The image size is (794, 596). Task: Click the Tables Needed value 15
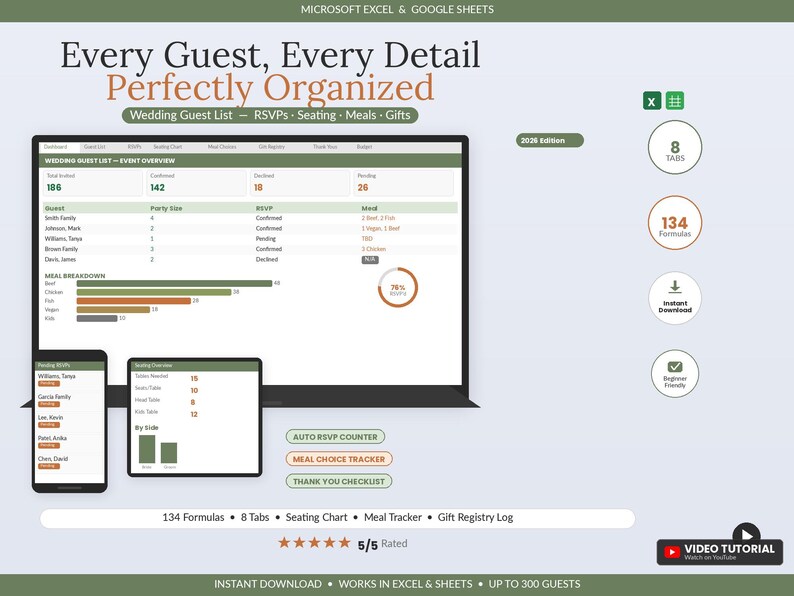pos(194,379)
